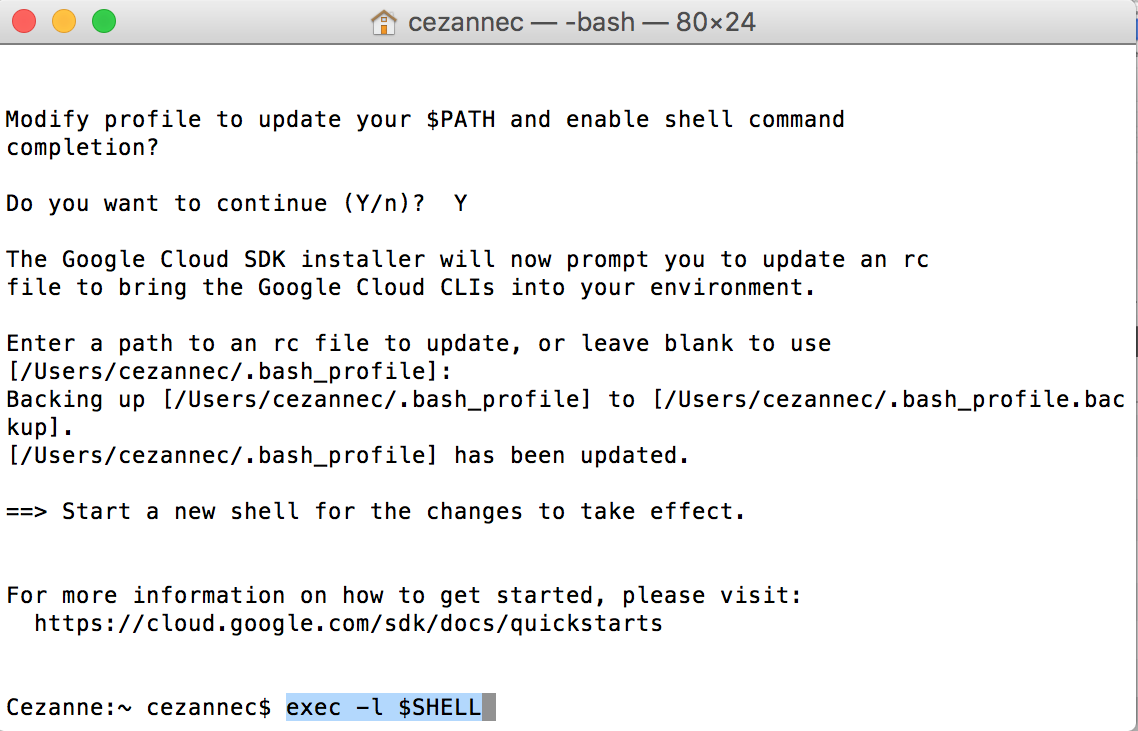Click the "Y" answer after continue prompt
Image resolution: width=1138 pixels, height=731 pixels.
pos(460,204)
